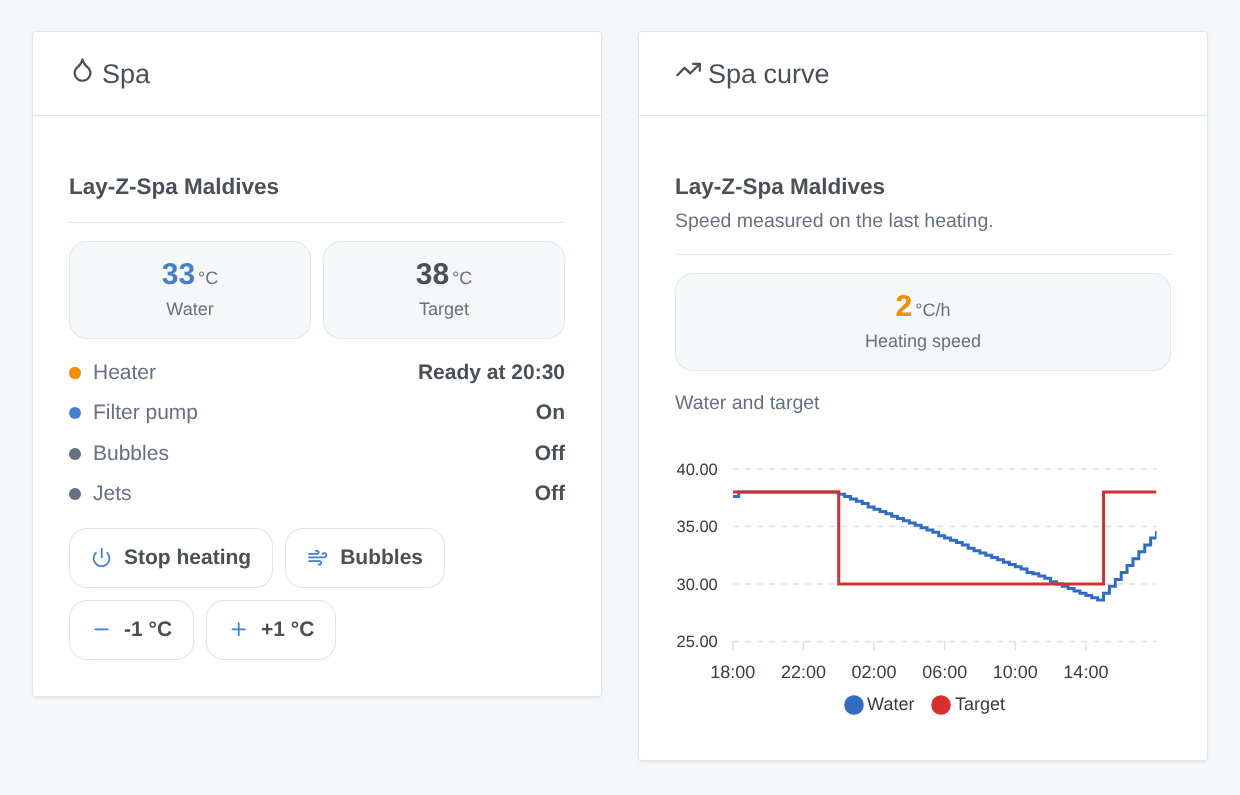The height and width of the screenshot is (795, 1240).
Task: Click the Stop heating button label
Action: pyautogui.click(x=187, y=557)
